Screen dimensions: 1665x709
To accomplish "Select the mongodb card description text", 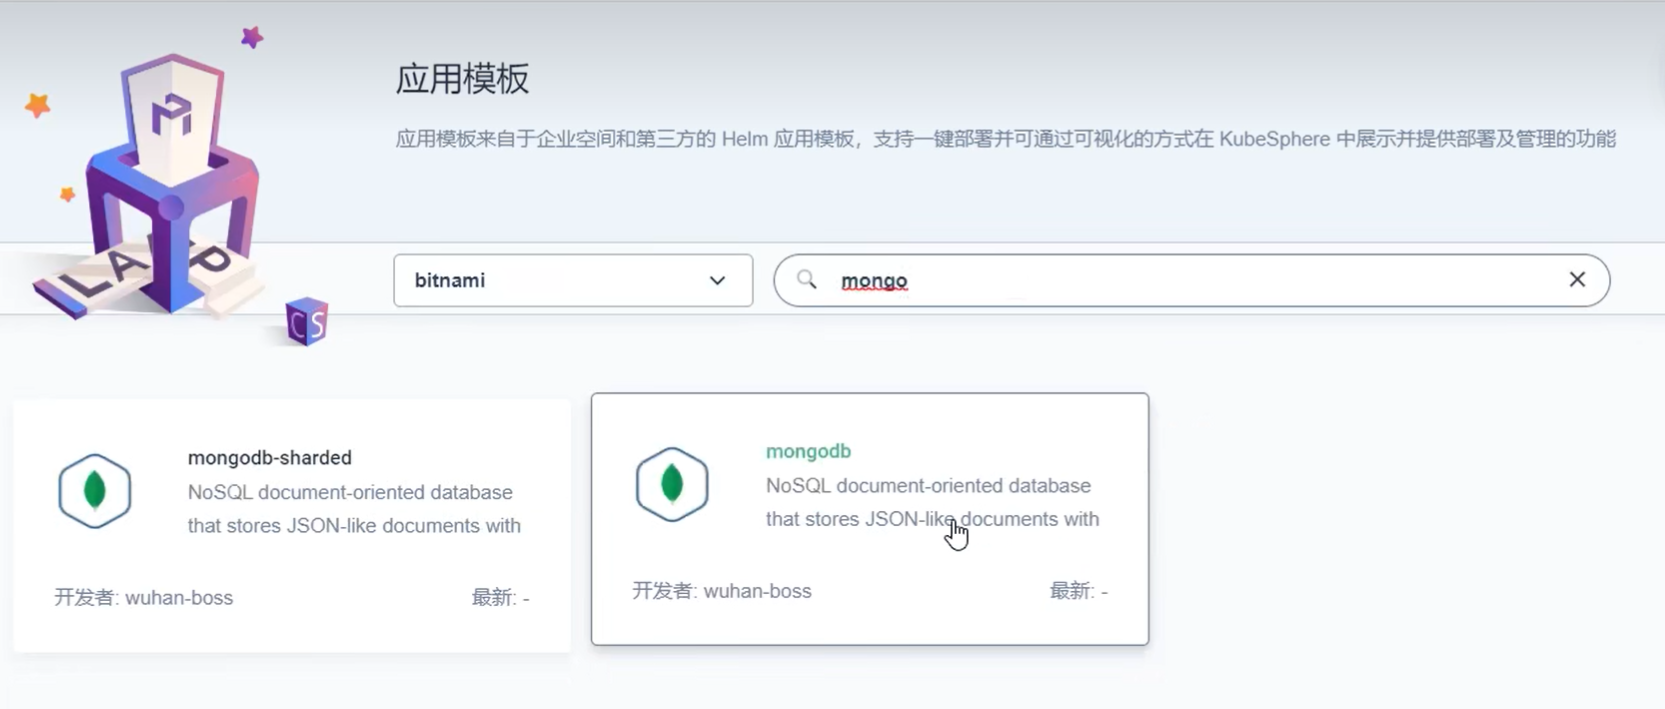I will click(x=932, y=502).
